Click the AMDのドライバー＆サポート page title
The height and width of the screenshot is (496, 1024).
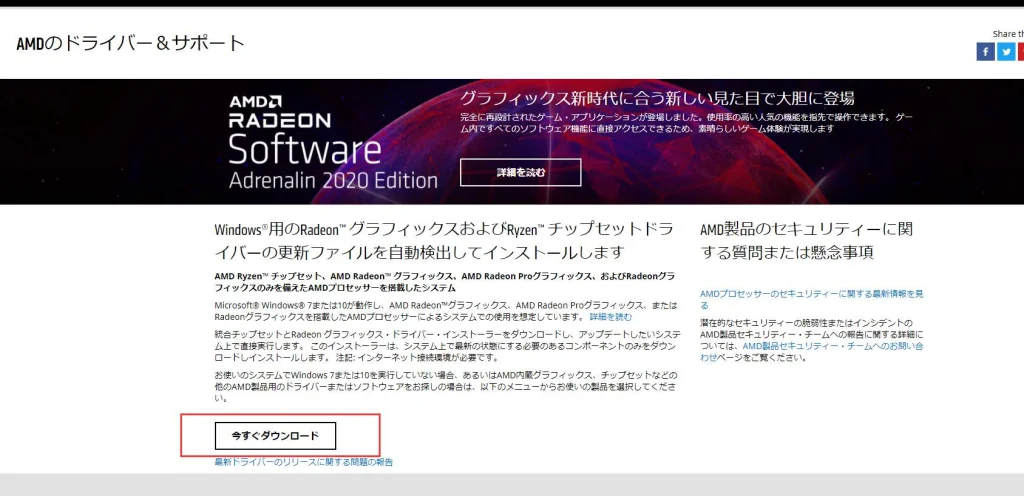click(x=131, y=43)
